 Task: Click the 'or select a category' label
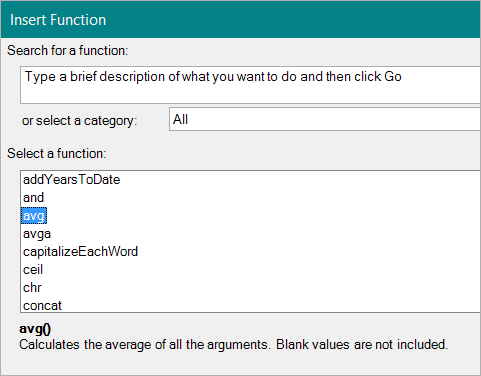[79, 120]
